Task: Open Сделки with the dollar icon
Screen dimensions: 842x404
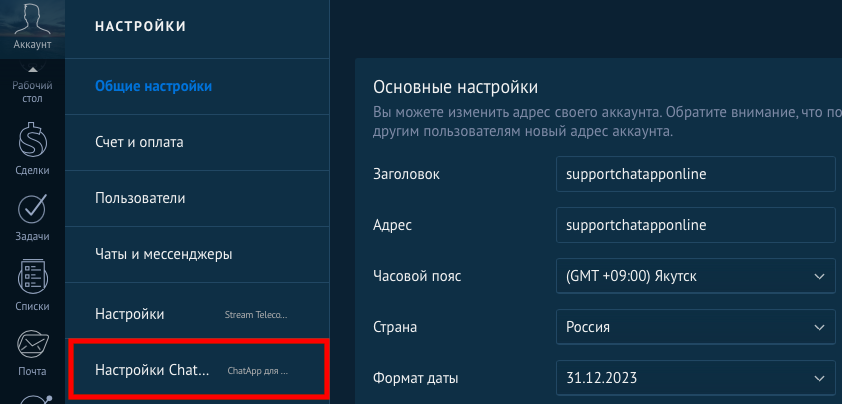Action: (x=32, y=150)
